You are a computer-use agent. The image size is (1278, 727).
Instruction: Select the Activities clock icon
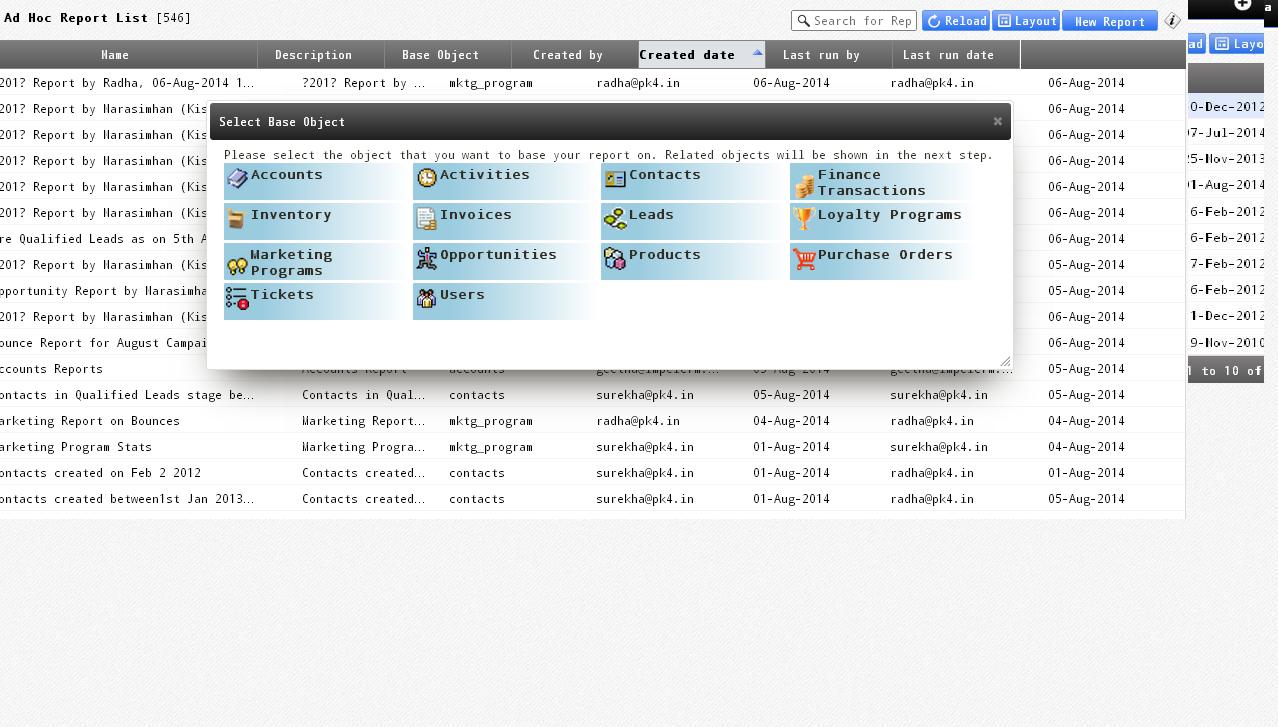(x=427, y=178)
